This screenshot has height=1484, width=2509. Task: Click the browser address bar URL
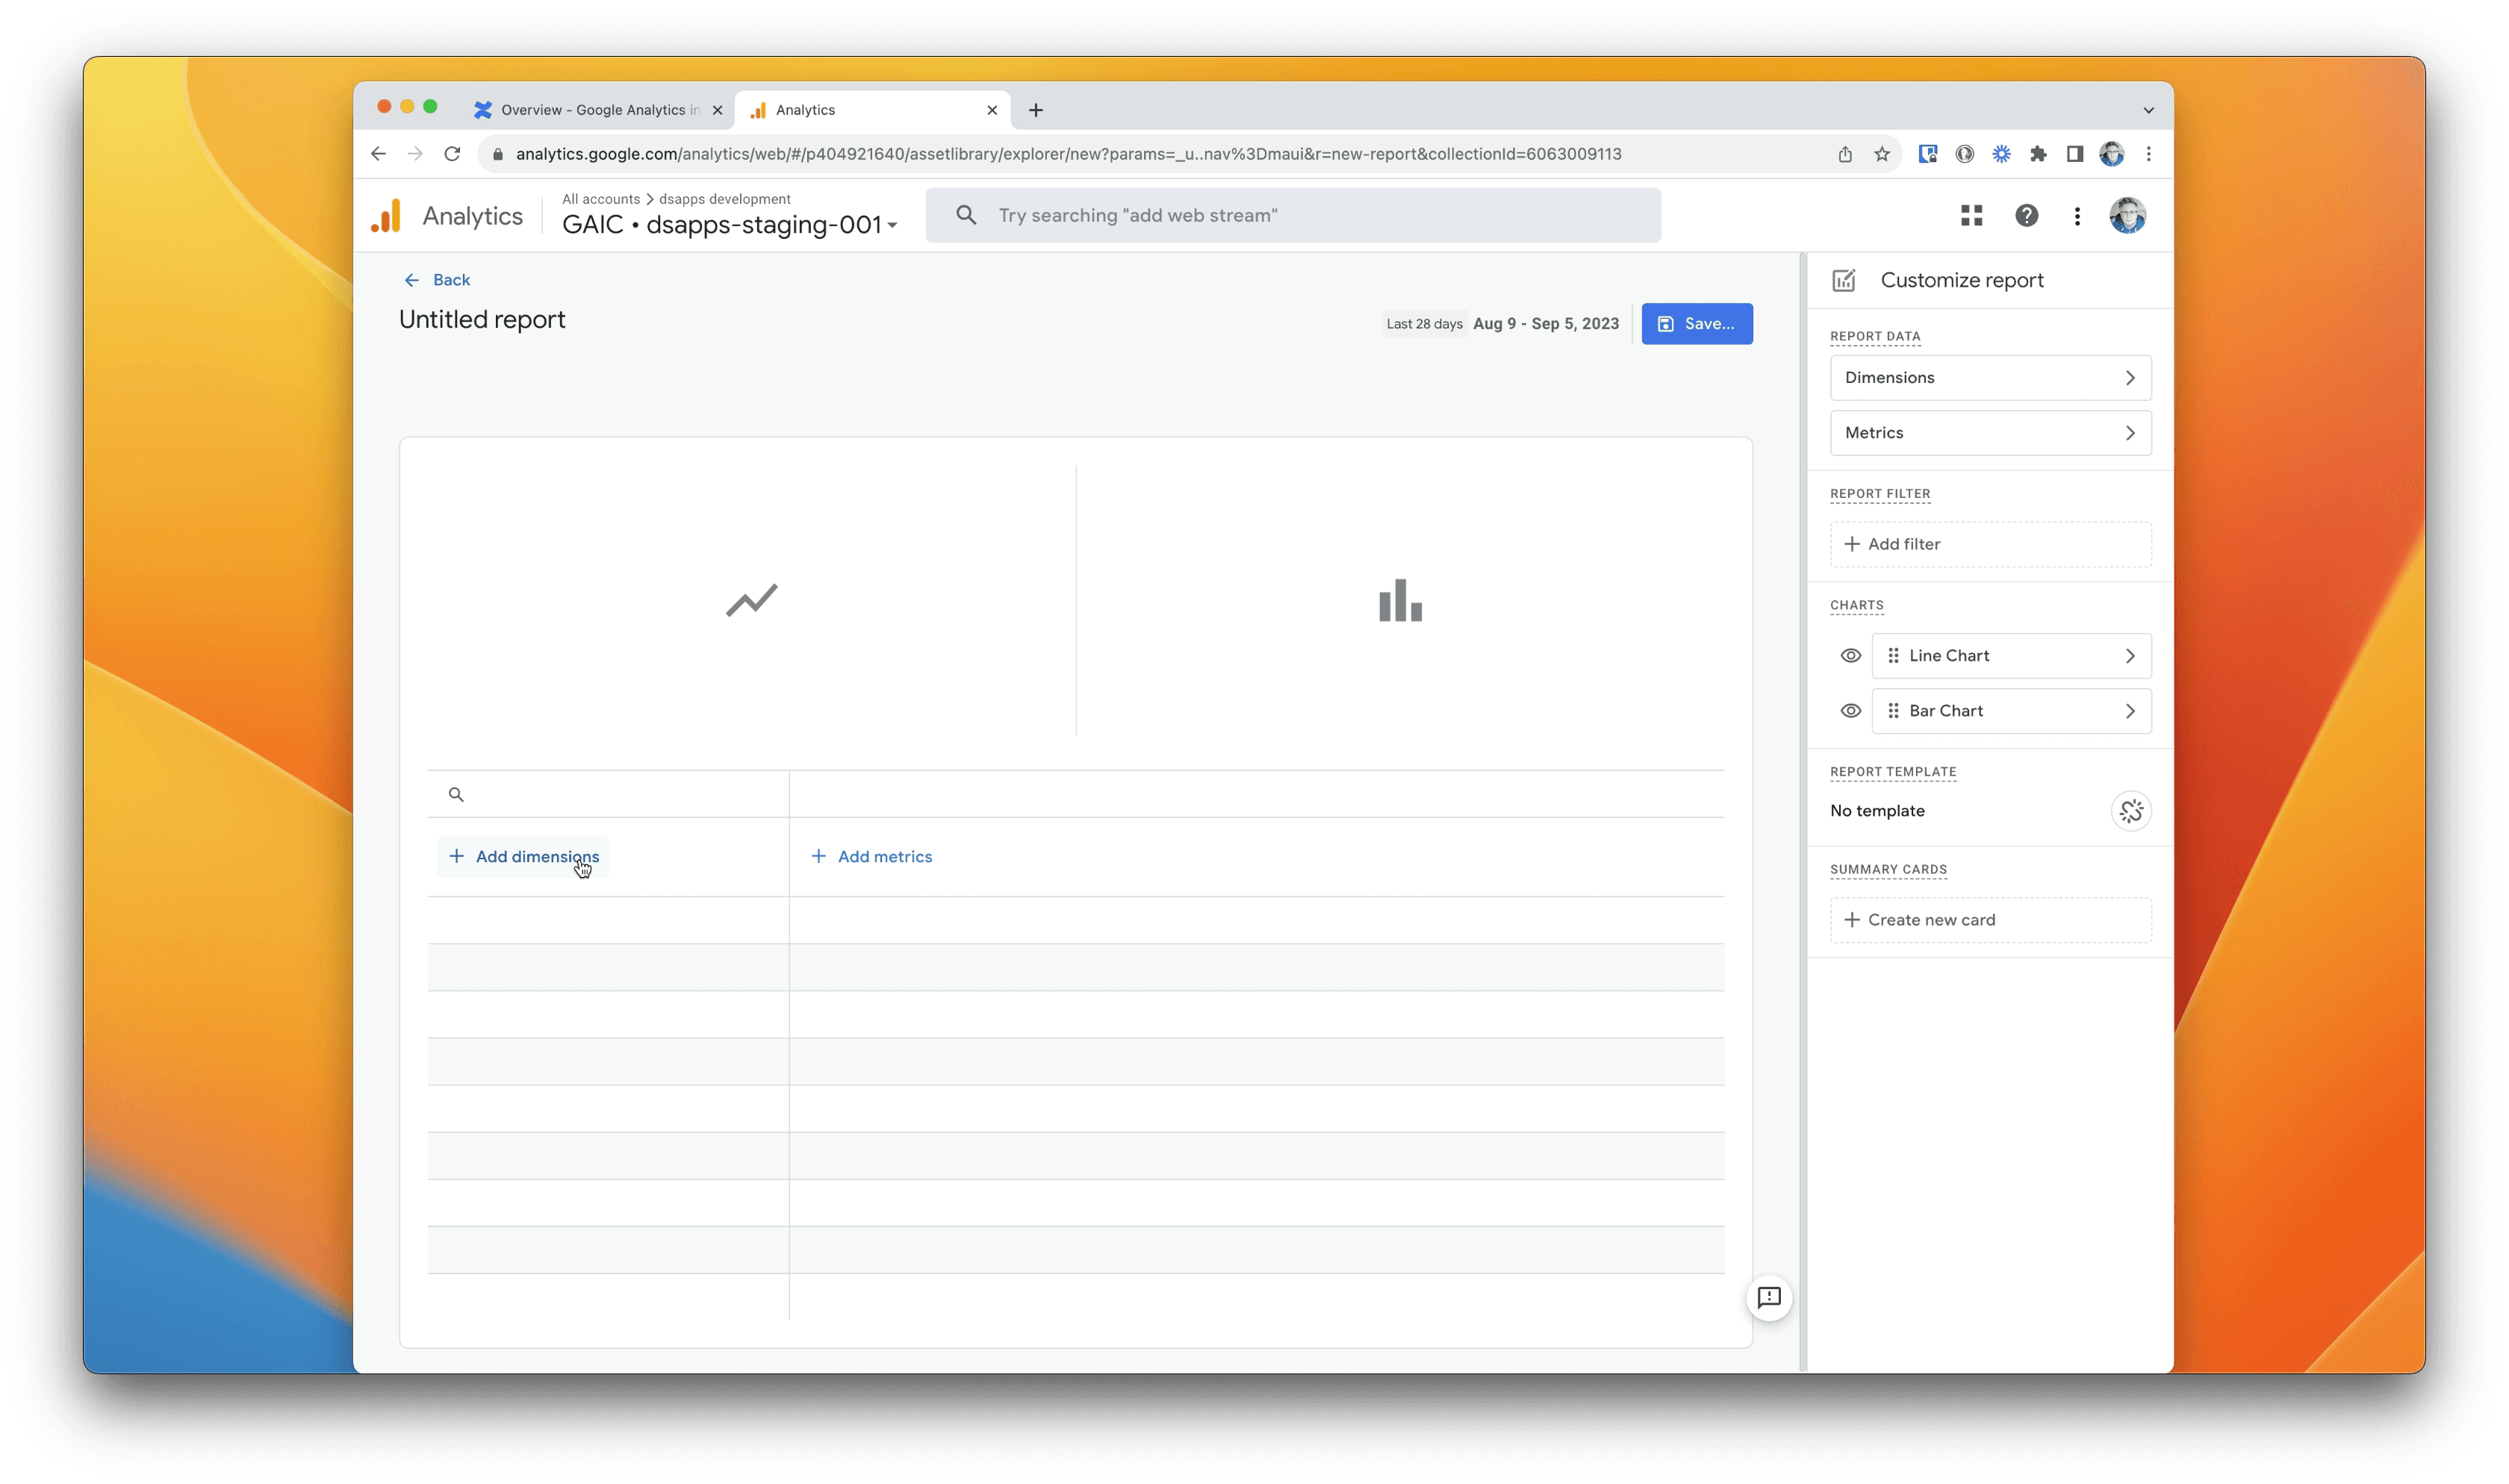tap(1068, 153)
